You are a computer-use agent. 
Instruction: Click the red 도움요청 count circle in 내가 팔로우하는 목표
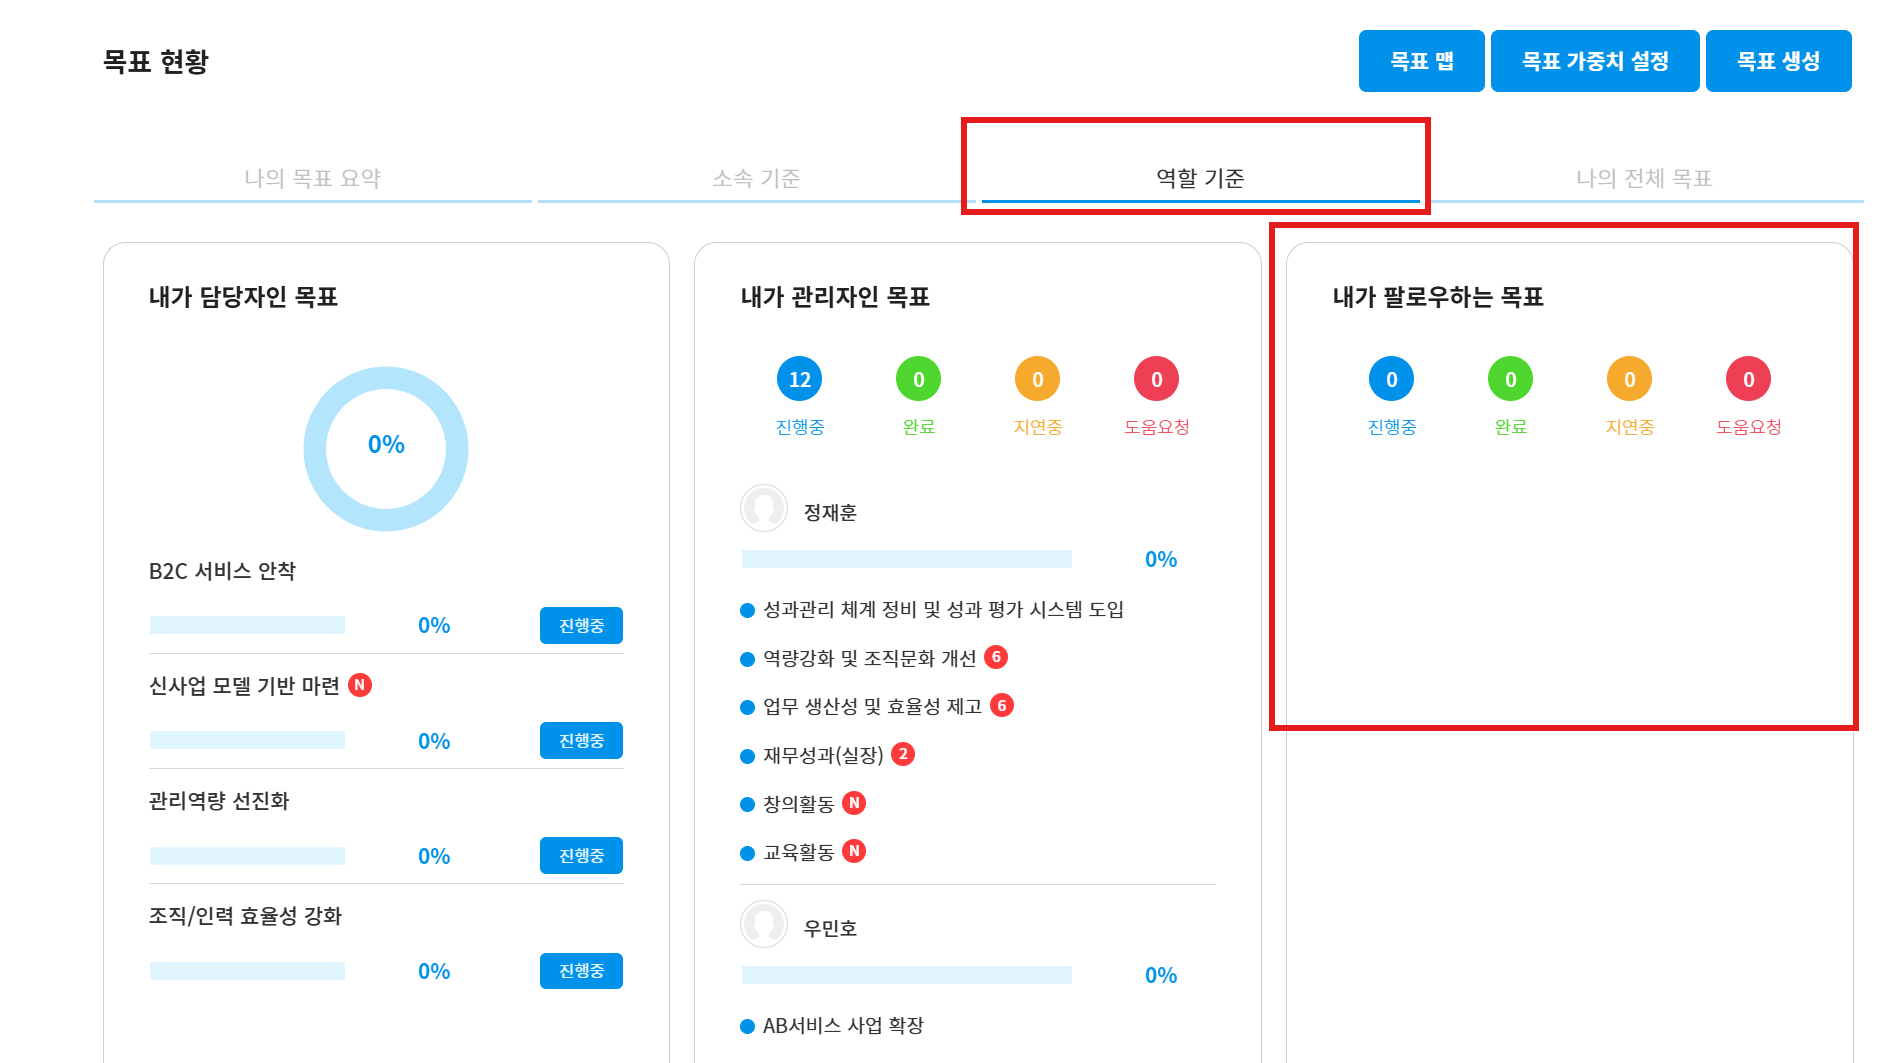coord(1748,379)
